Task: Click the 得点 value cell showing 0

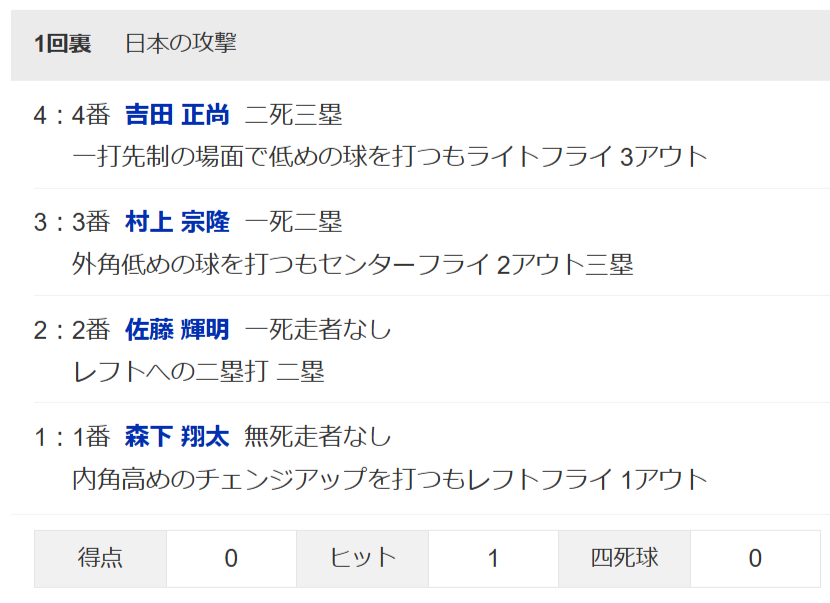Action: (231, 559)
